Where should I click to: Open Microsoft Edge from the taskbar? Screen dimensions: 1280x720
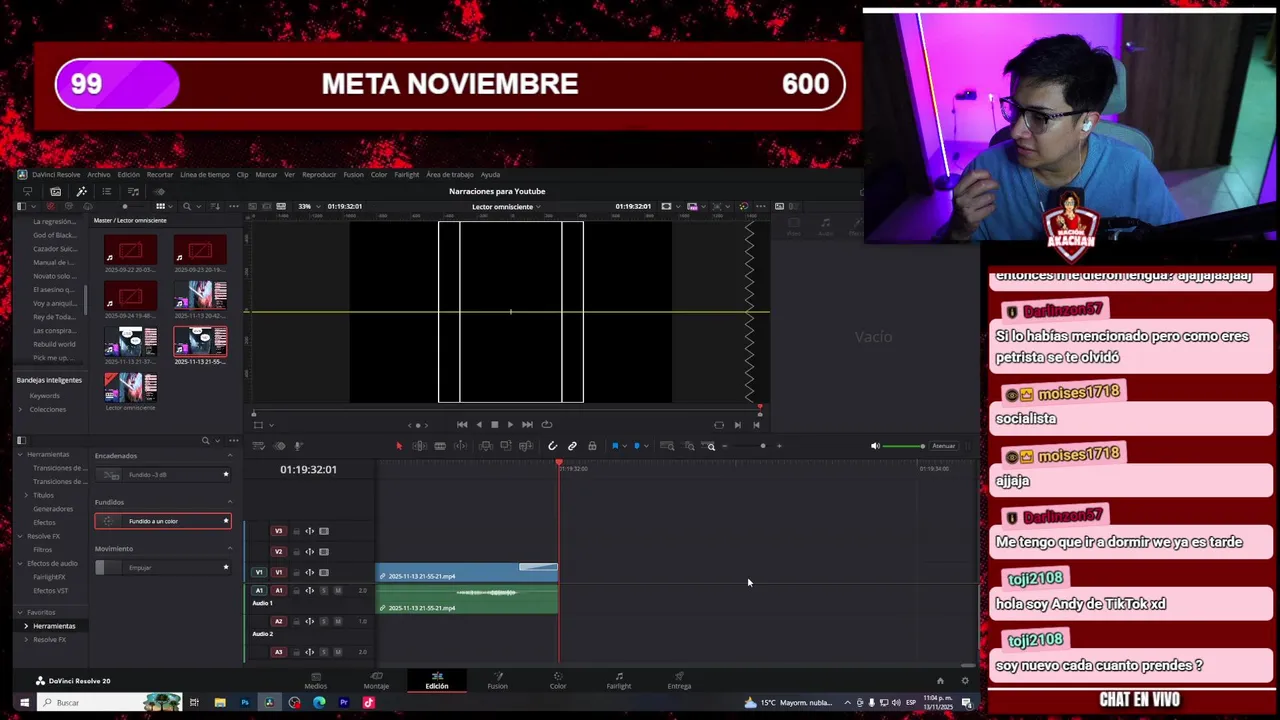coord(319,703)
